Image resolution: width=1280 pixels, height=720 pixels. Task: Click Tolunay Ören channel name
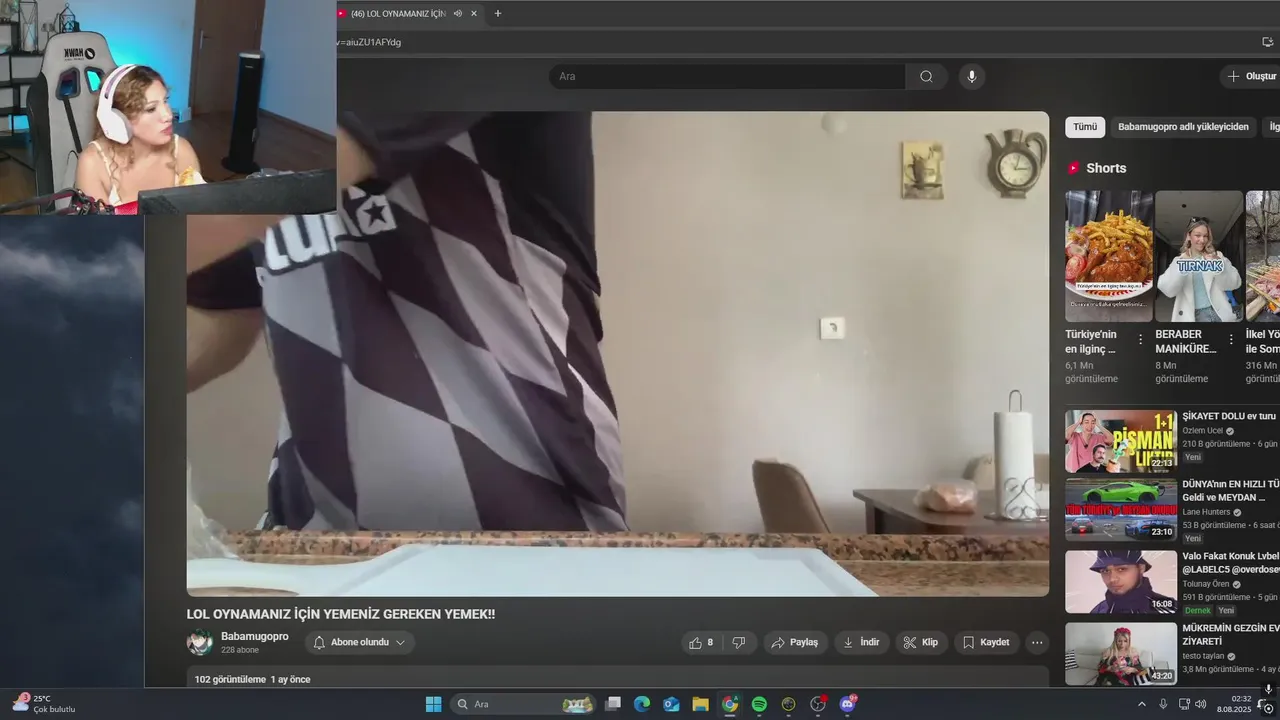click(1206, 584)
